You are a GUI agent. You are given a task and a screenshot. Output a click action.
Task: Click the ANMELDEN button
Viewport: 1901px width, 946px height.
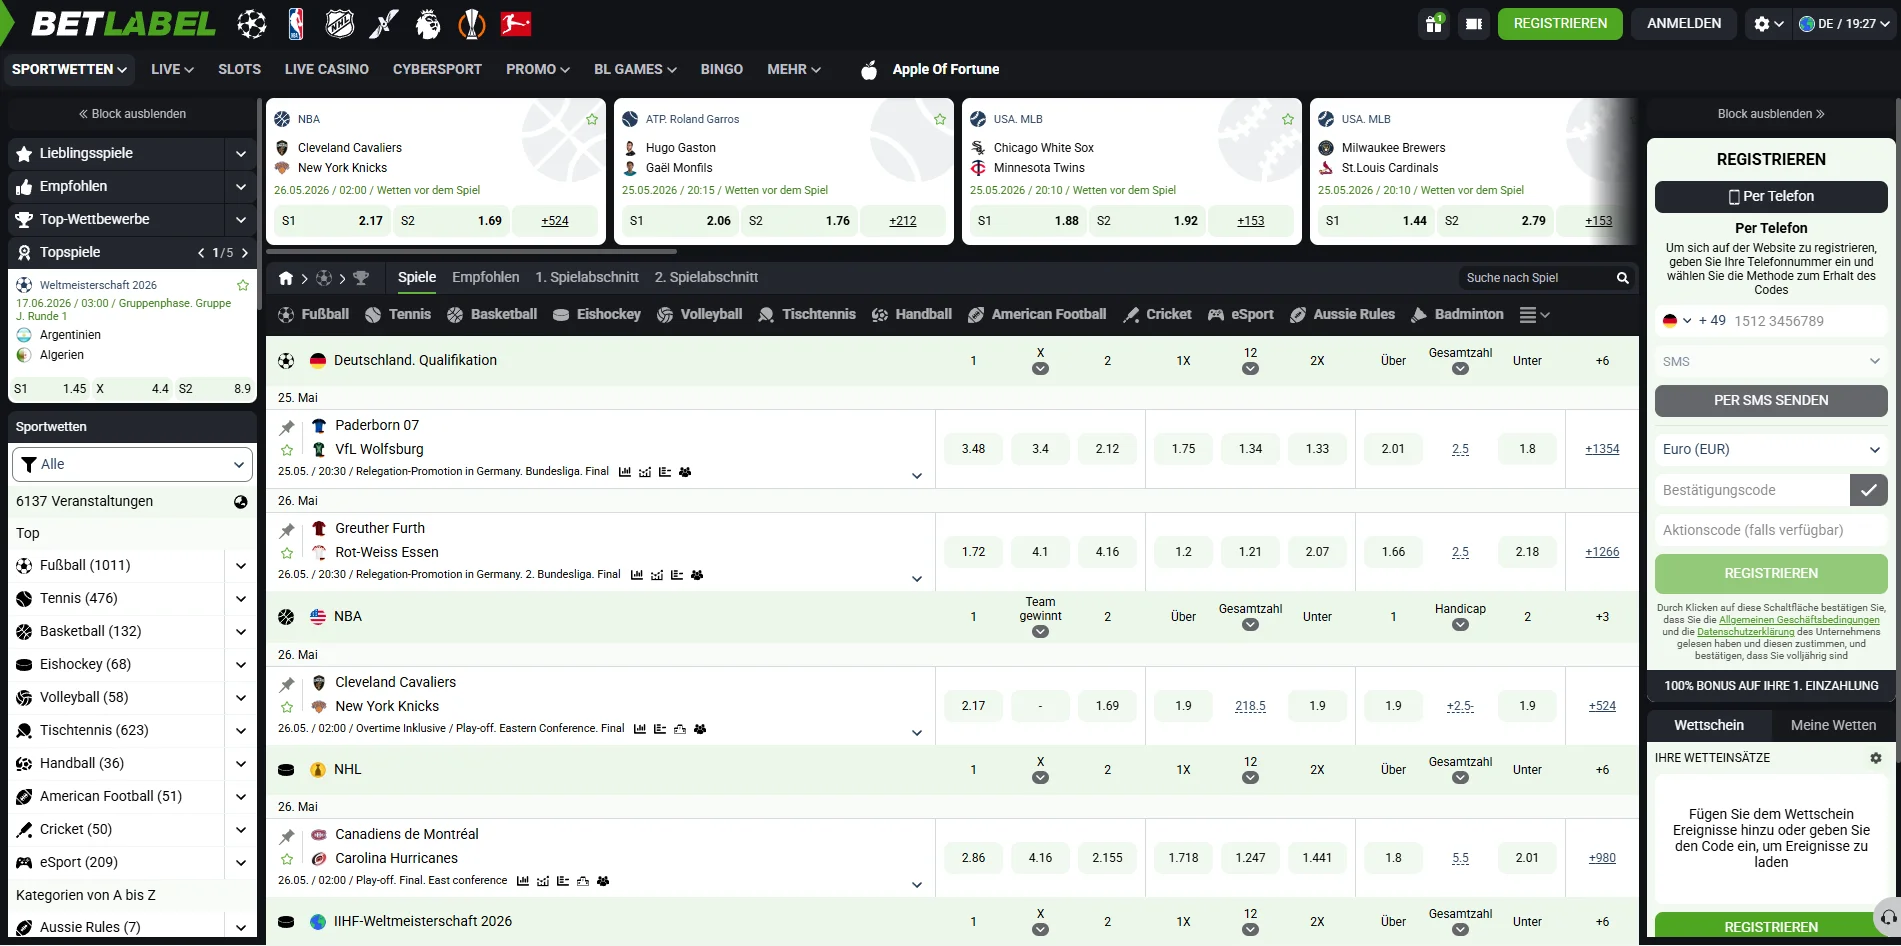tap(1684, 24)
